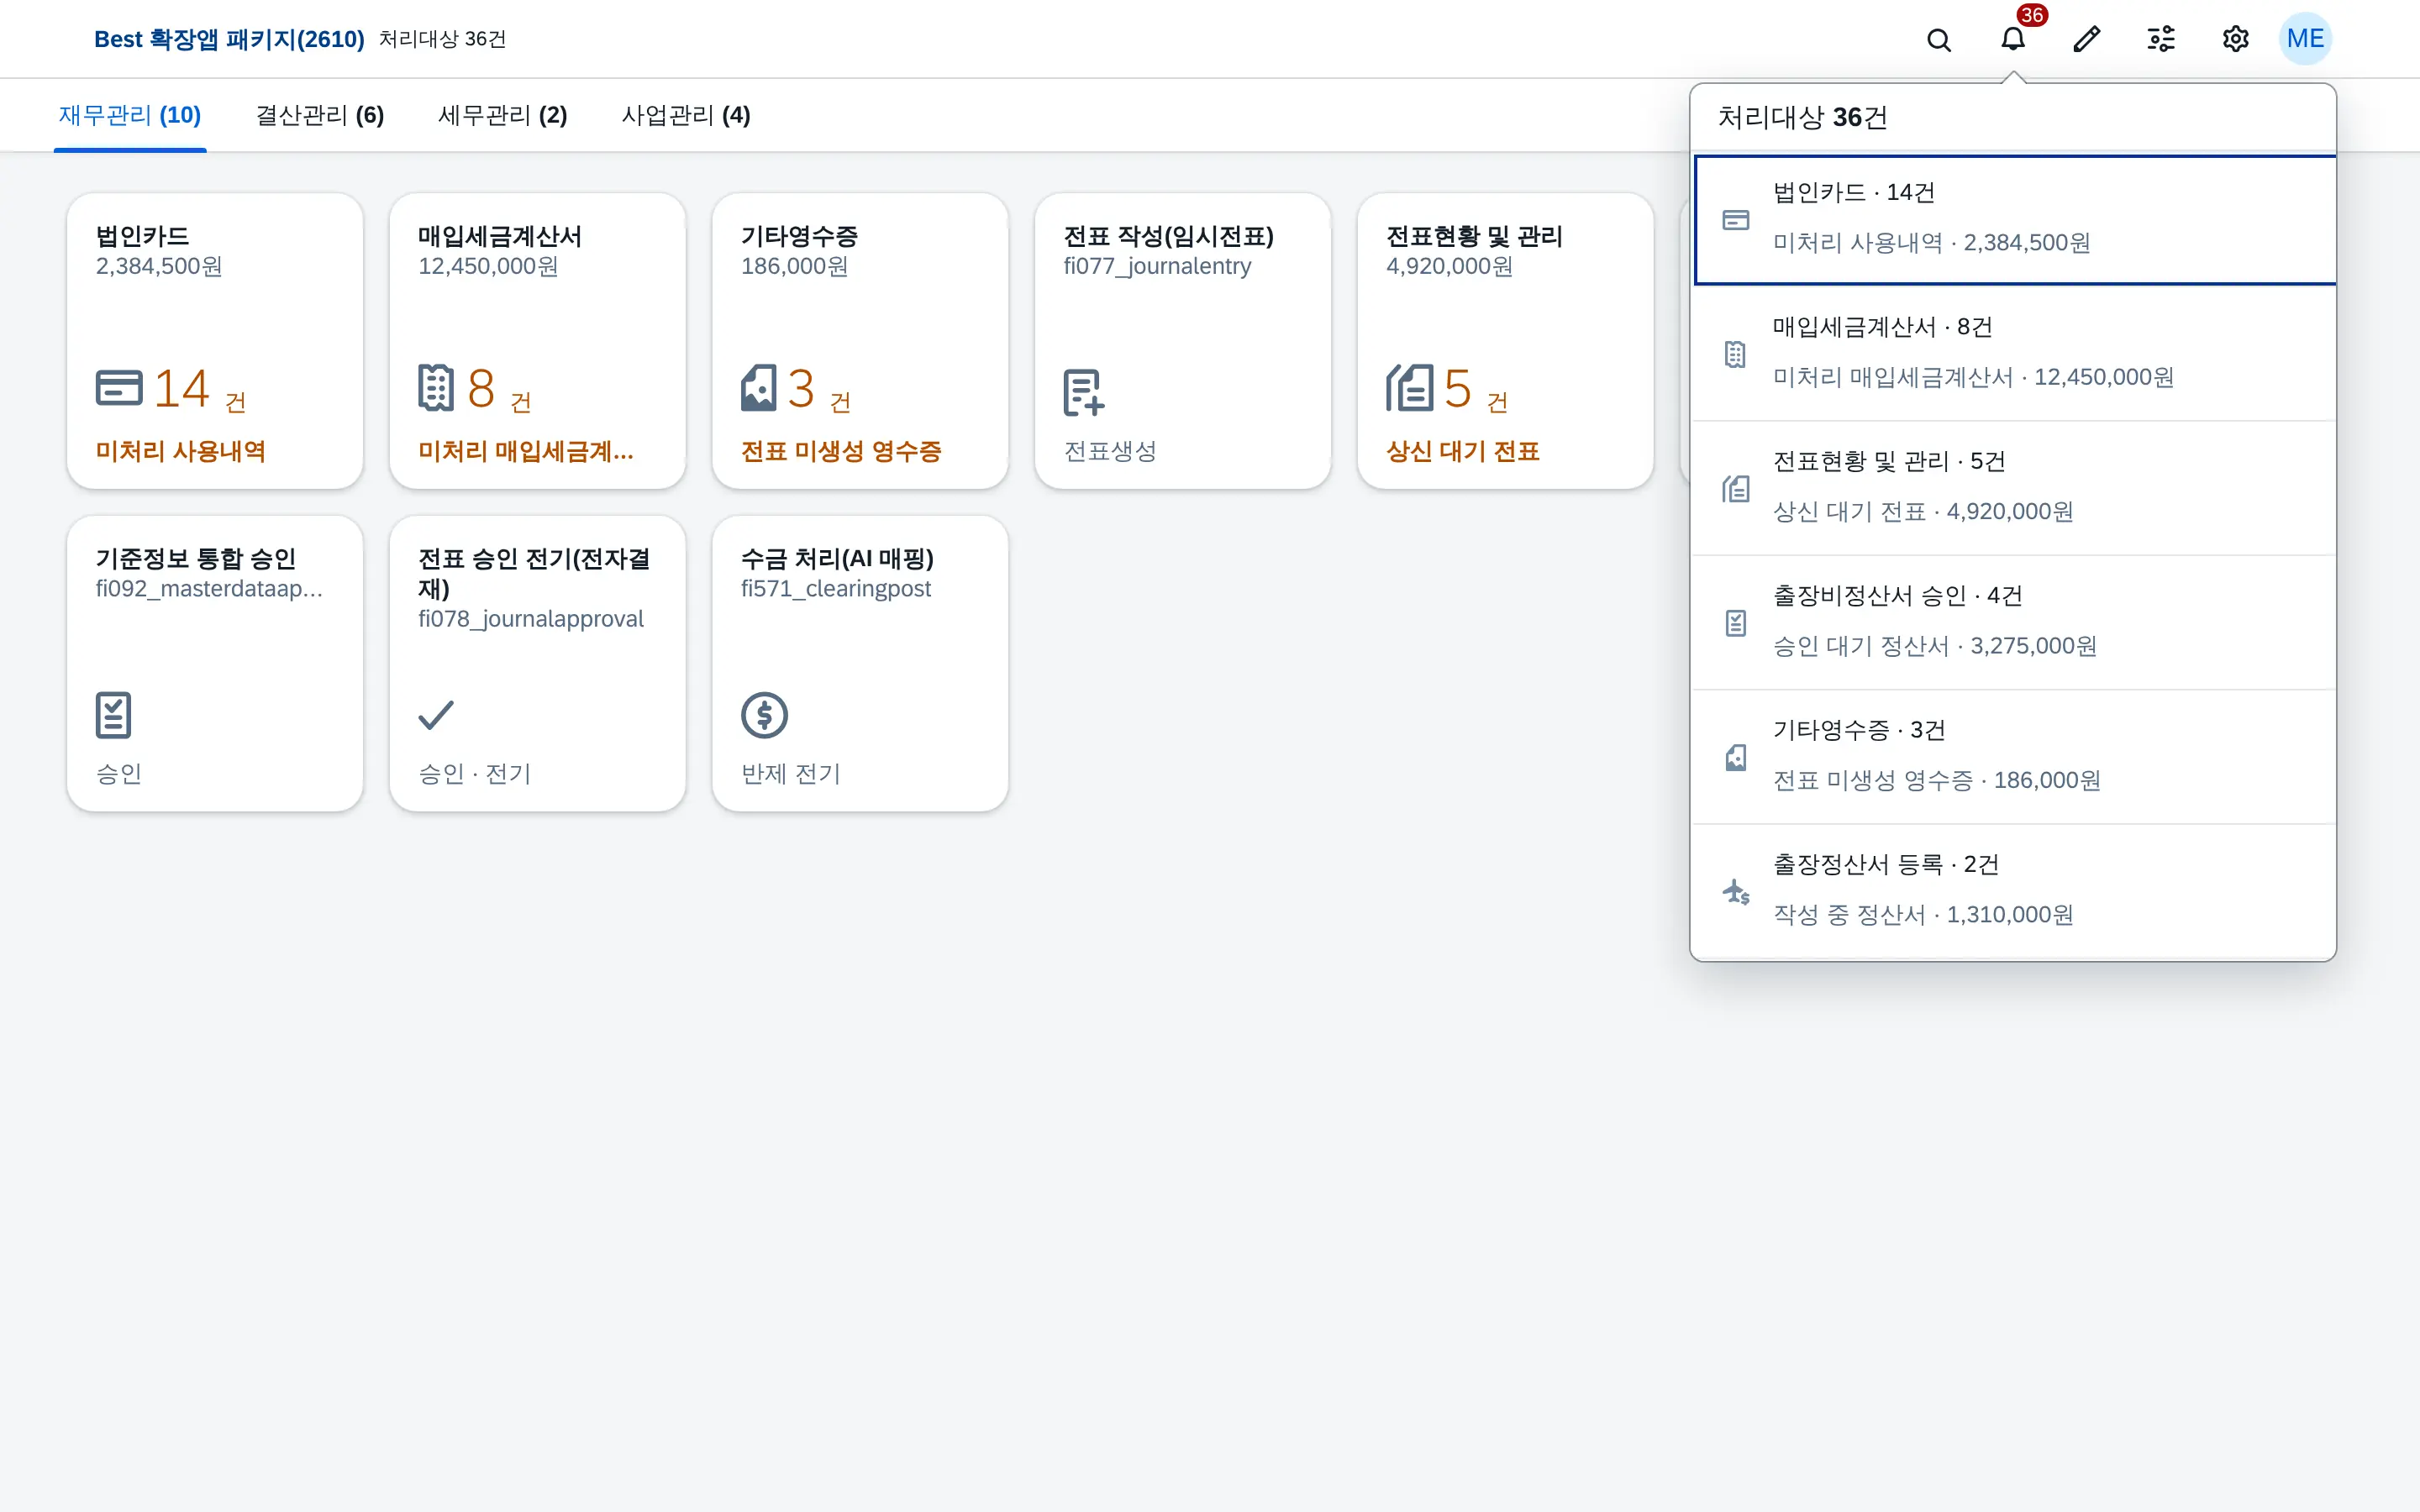Screen dimensions: 2420x1512
Task: Click the checklist icon on 기준정보 통합 승인 tile
Action: tap(113, 715)
